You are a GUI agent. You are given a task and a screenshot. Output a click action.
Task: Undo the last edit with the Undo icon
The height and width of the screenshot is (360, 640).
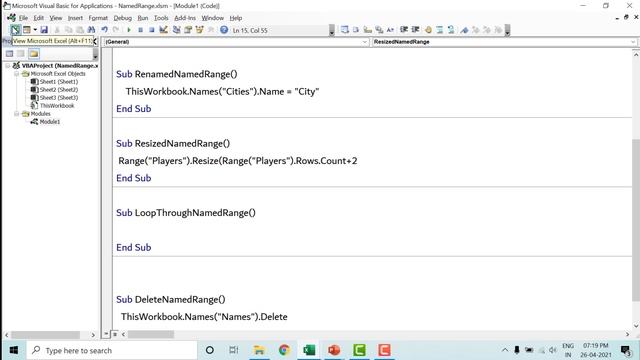click(x=104, y=30)
